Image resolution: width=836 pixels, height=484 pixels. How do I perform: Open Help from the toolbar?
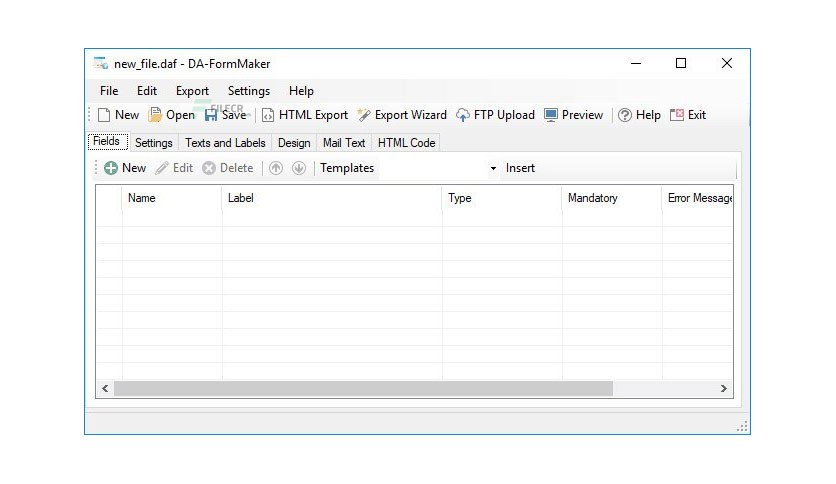639,115
